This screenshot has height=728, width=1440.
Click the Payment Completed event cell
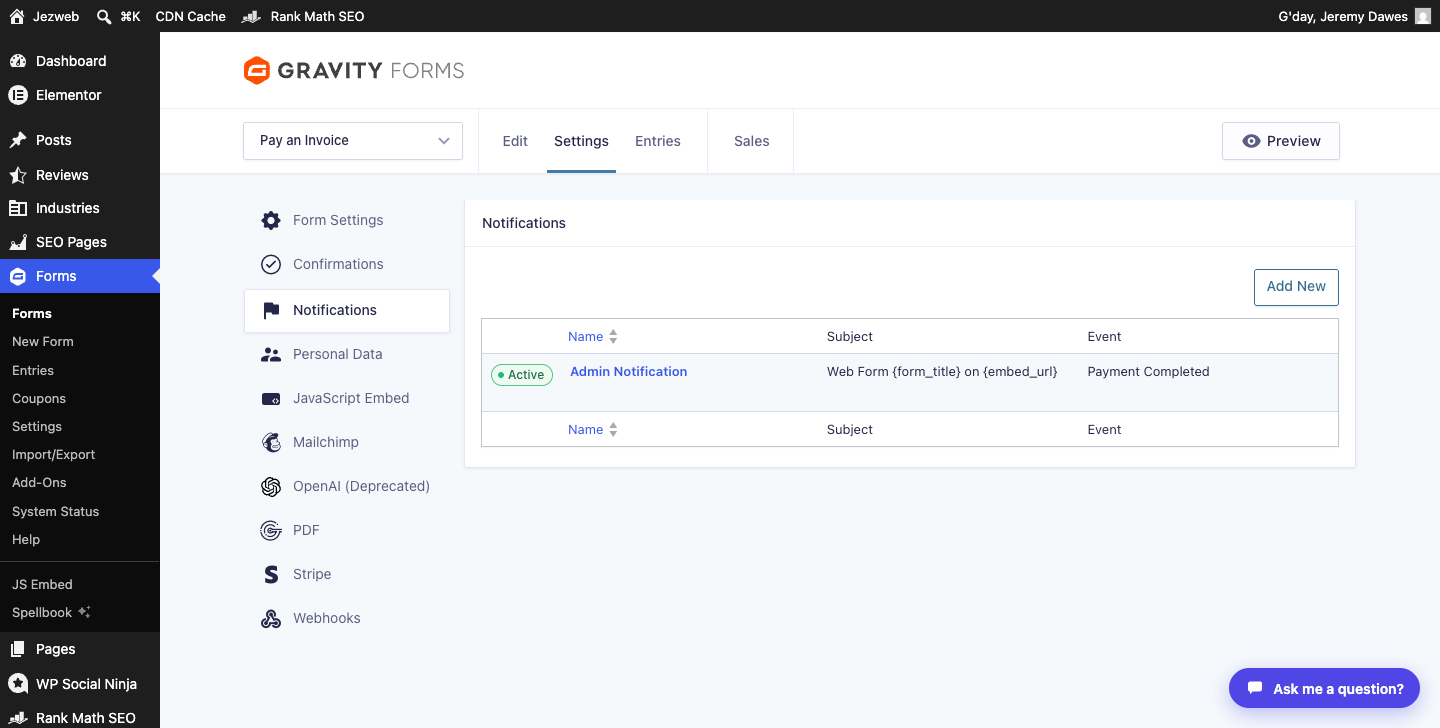coord(1148,371)
